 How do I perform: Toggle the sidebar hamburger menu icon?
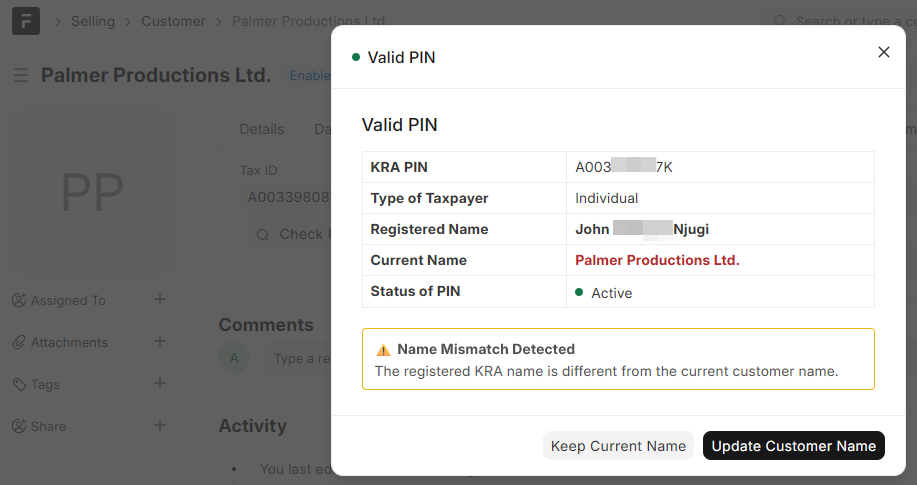(21, 76)
